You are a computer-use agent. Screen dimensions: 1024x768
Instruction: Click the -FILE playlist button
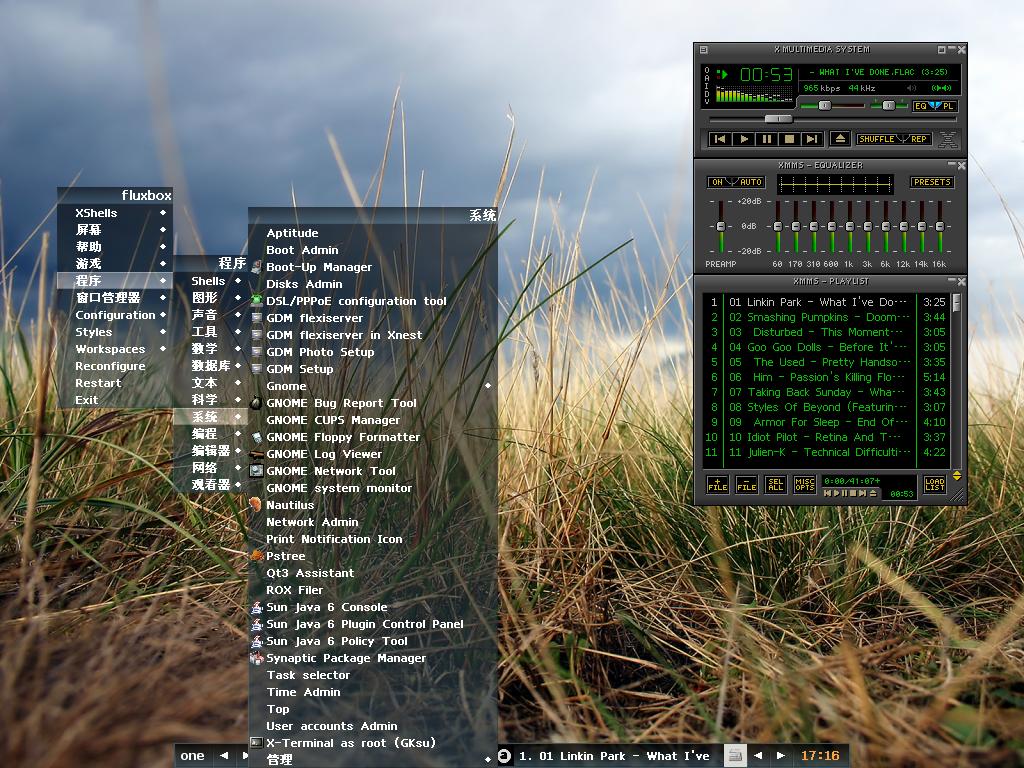pos(746,484)
